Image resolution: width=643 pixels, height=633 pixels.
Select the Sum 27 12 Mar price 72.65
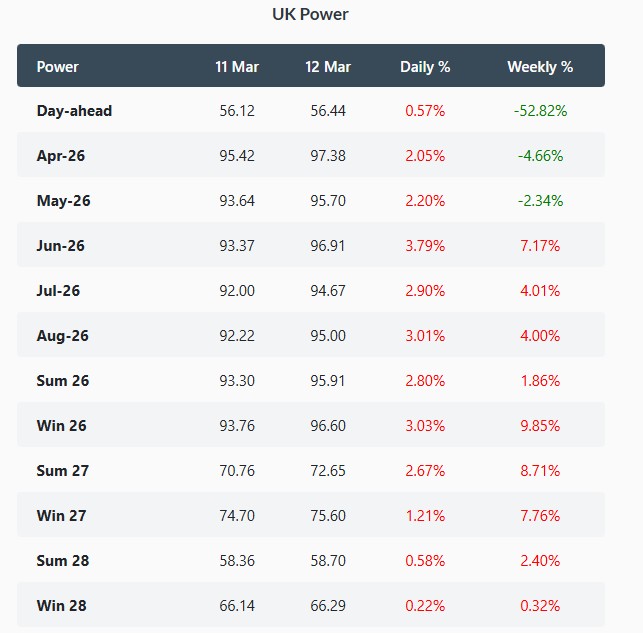click(x=328, y=471)
